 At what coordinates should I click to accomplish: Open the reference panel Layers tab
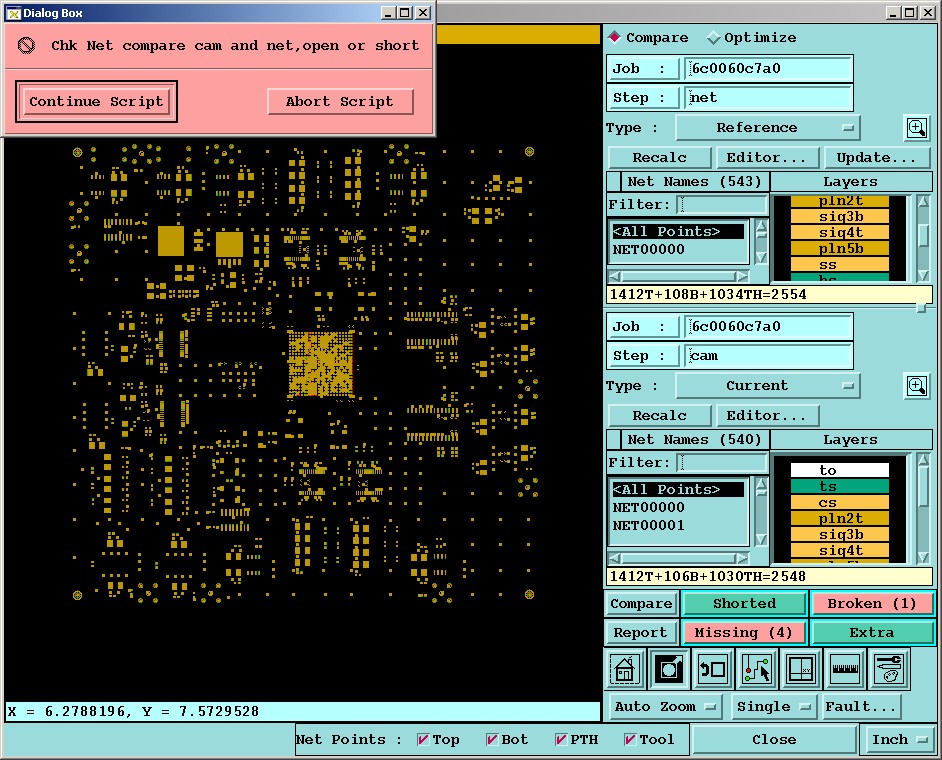click(850, 181)
